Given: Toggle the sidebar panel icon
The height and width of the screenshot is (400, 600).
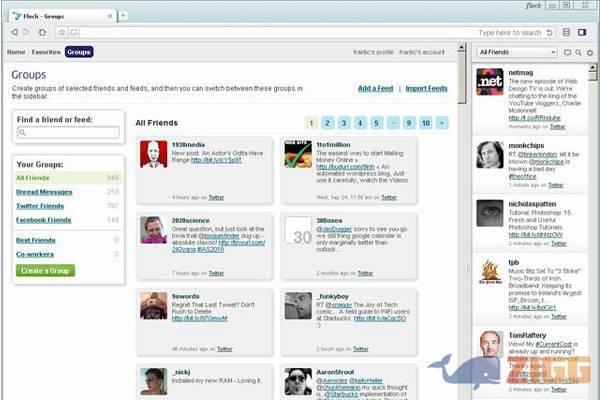Looking at the screenshot, I should click(582, 32).
